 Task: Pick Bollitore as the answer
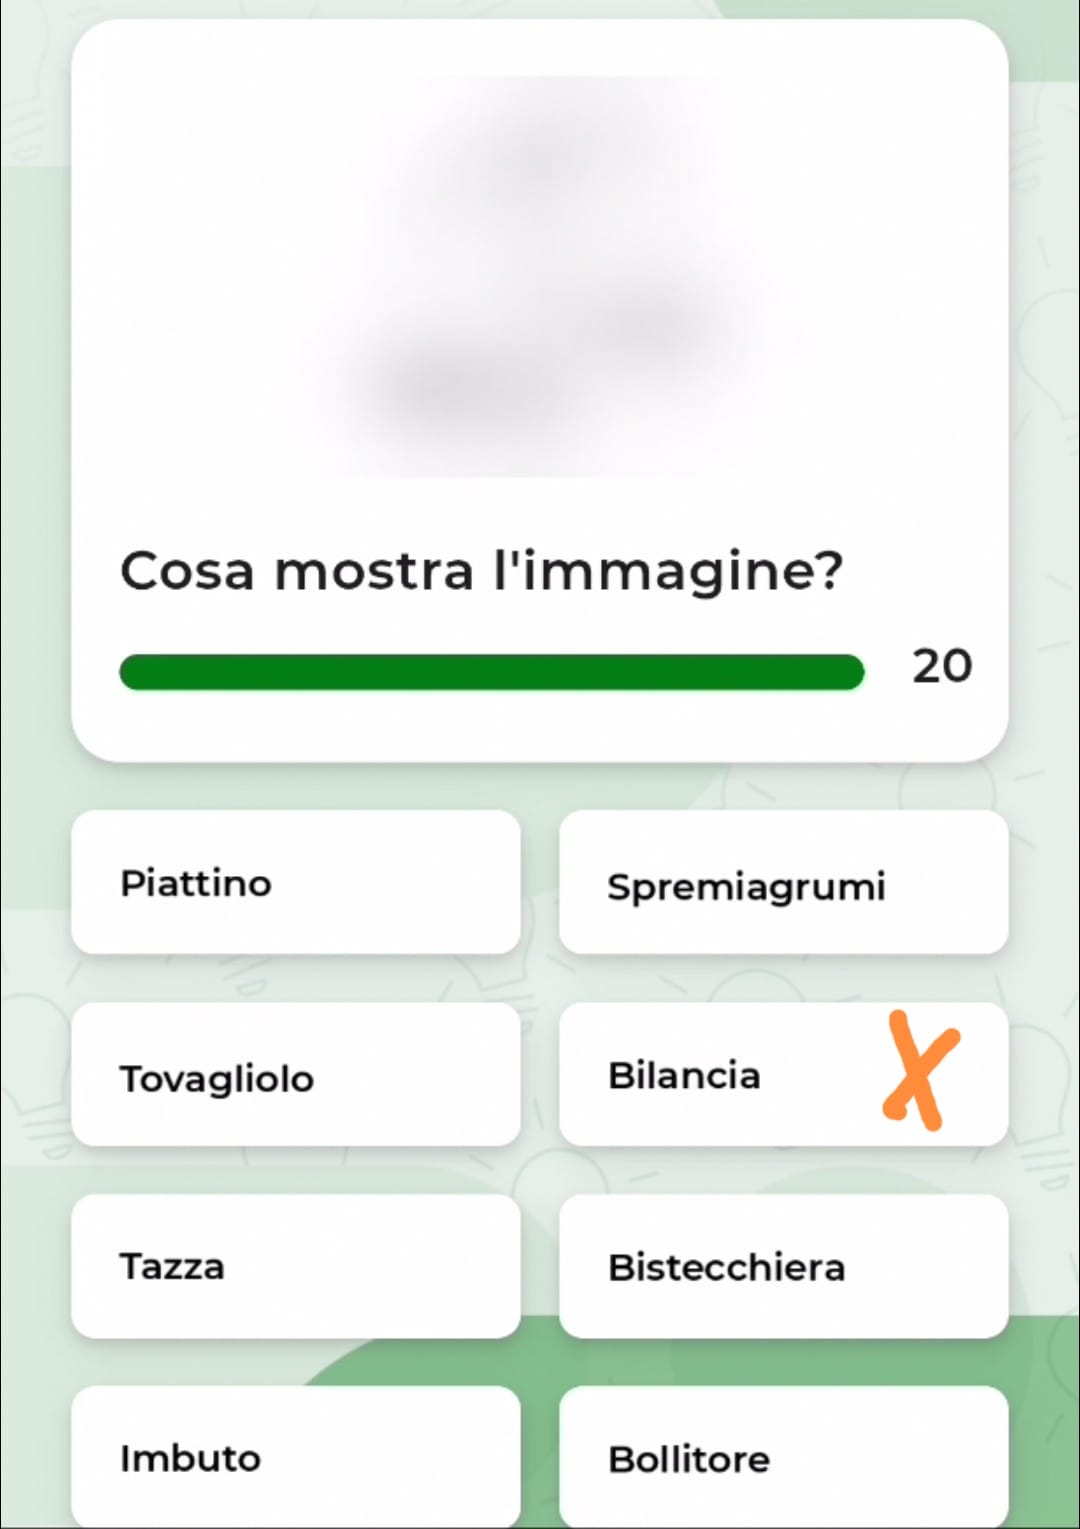click(783, 1456)
